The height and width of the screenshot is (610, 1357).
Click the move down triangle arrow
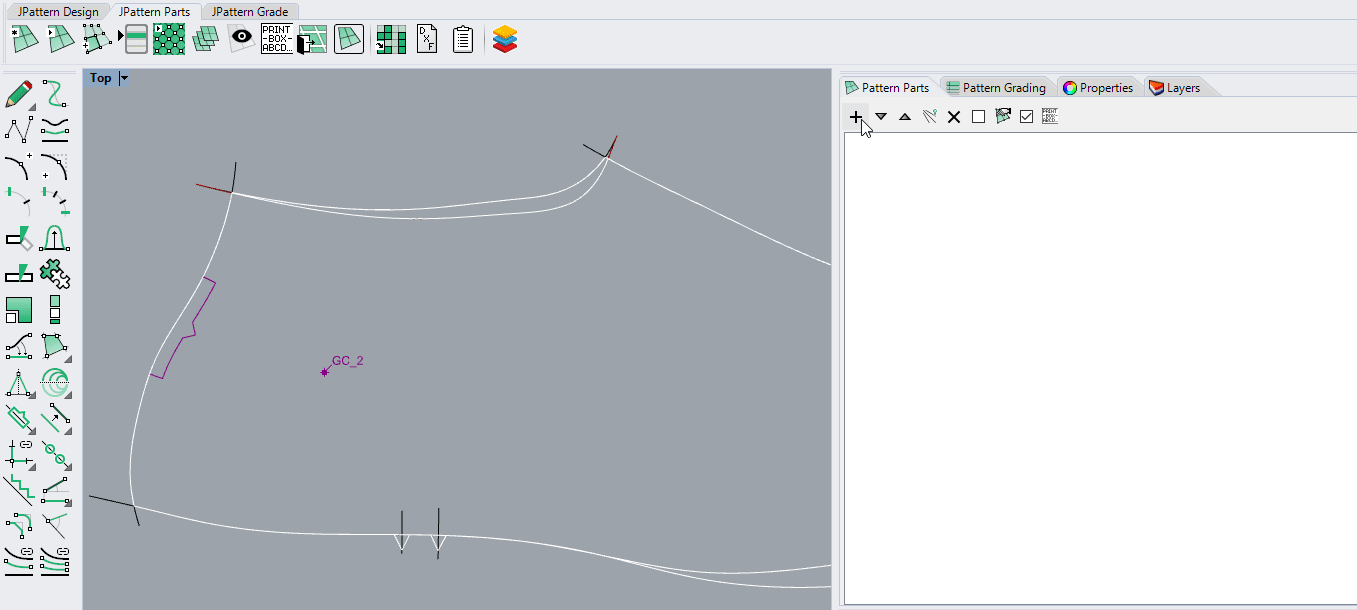click(881, 117)
